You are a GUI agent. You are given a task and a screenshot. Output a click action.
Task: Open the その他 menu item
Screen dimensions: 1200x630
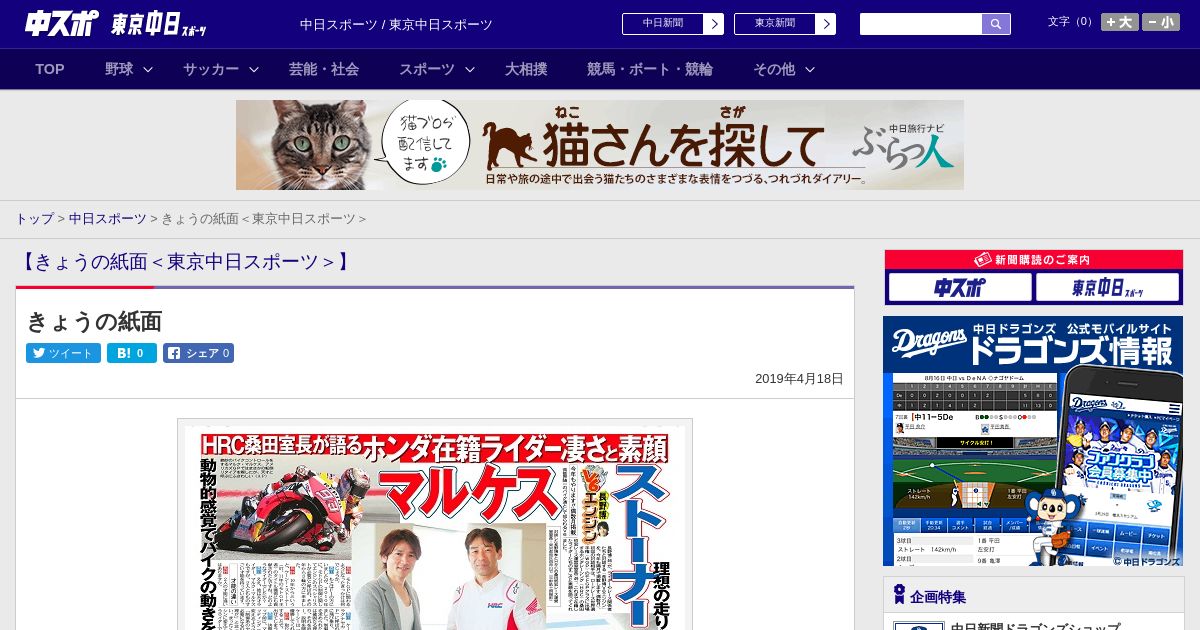pos(774,69)
